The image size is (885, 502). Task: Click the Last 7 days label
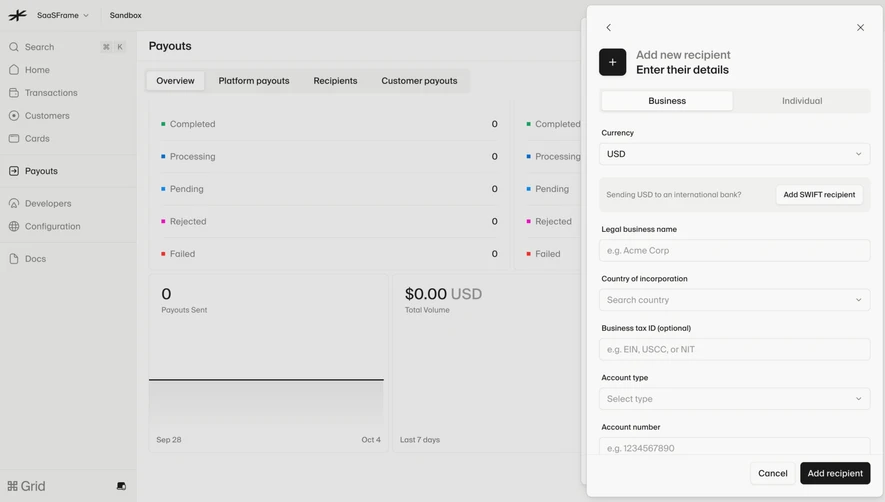pyautogui.click(x=420, y=439)
